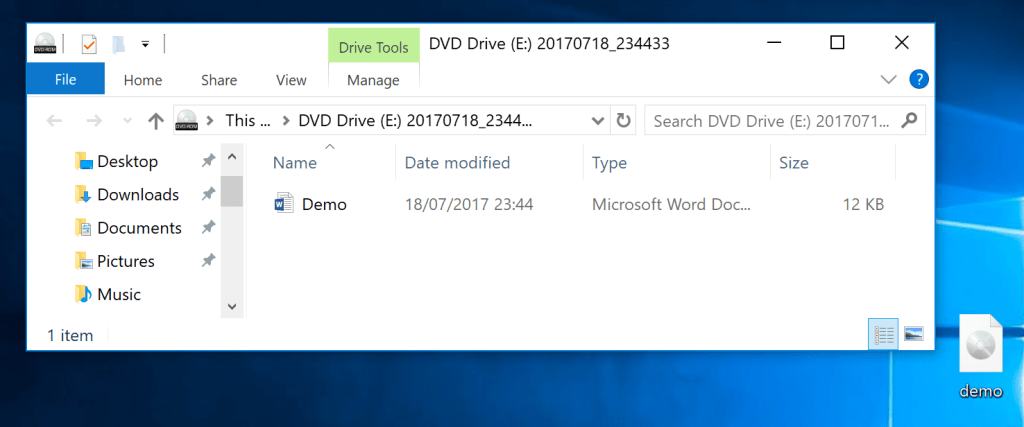
Task: Expand the address bar history dropdown
Action: tap(597, 121)
